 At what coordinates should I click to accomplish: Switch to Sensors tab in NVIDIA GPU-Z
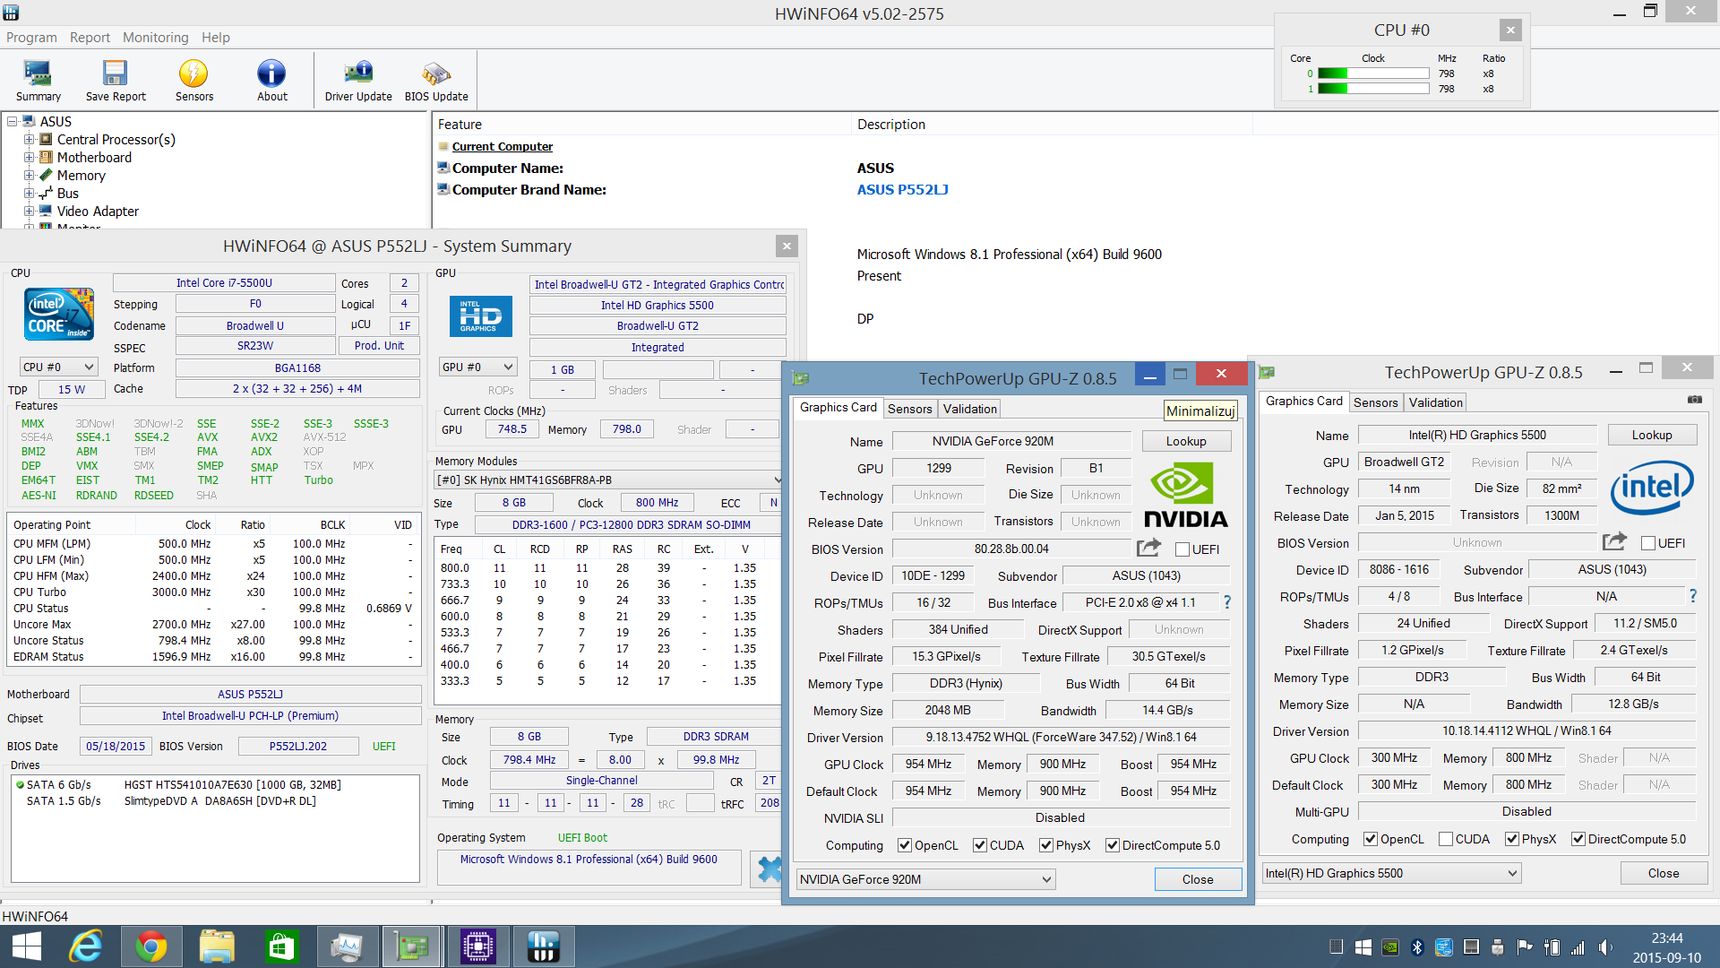pos(909,408)
